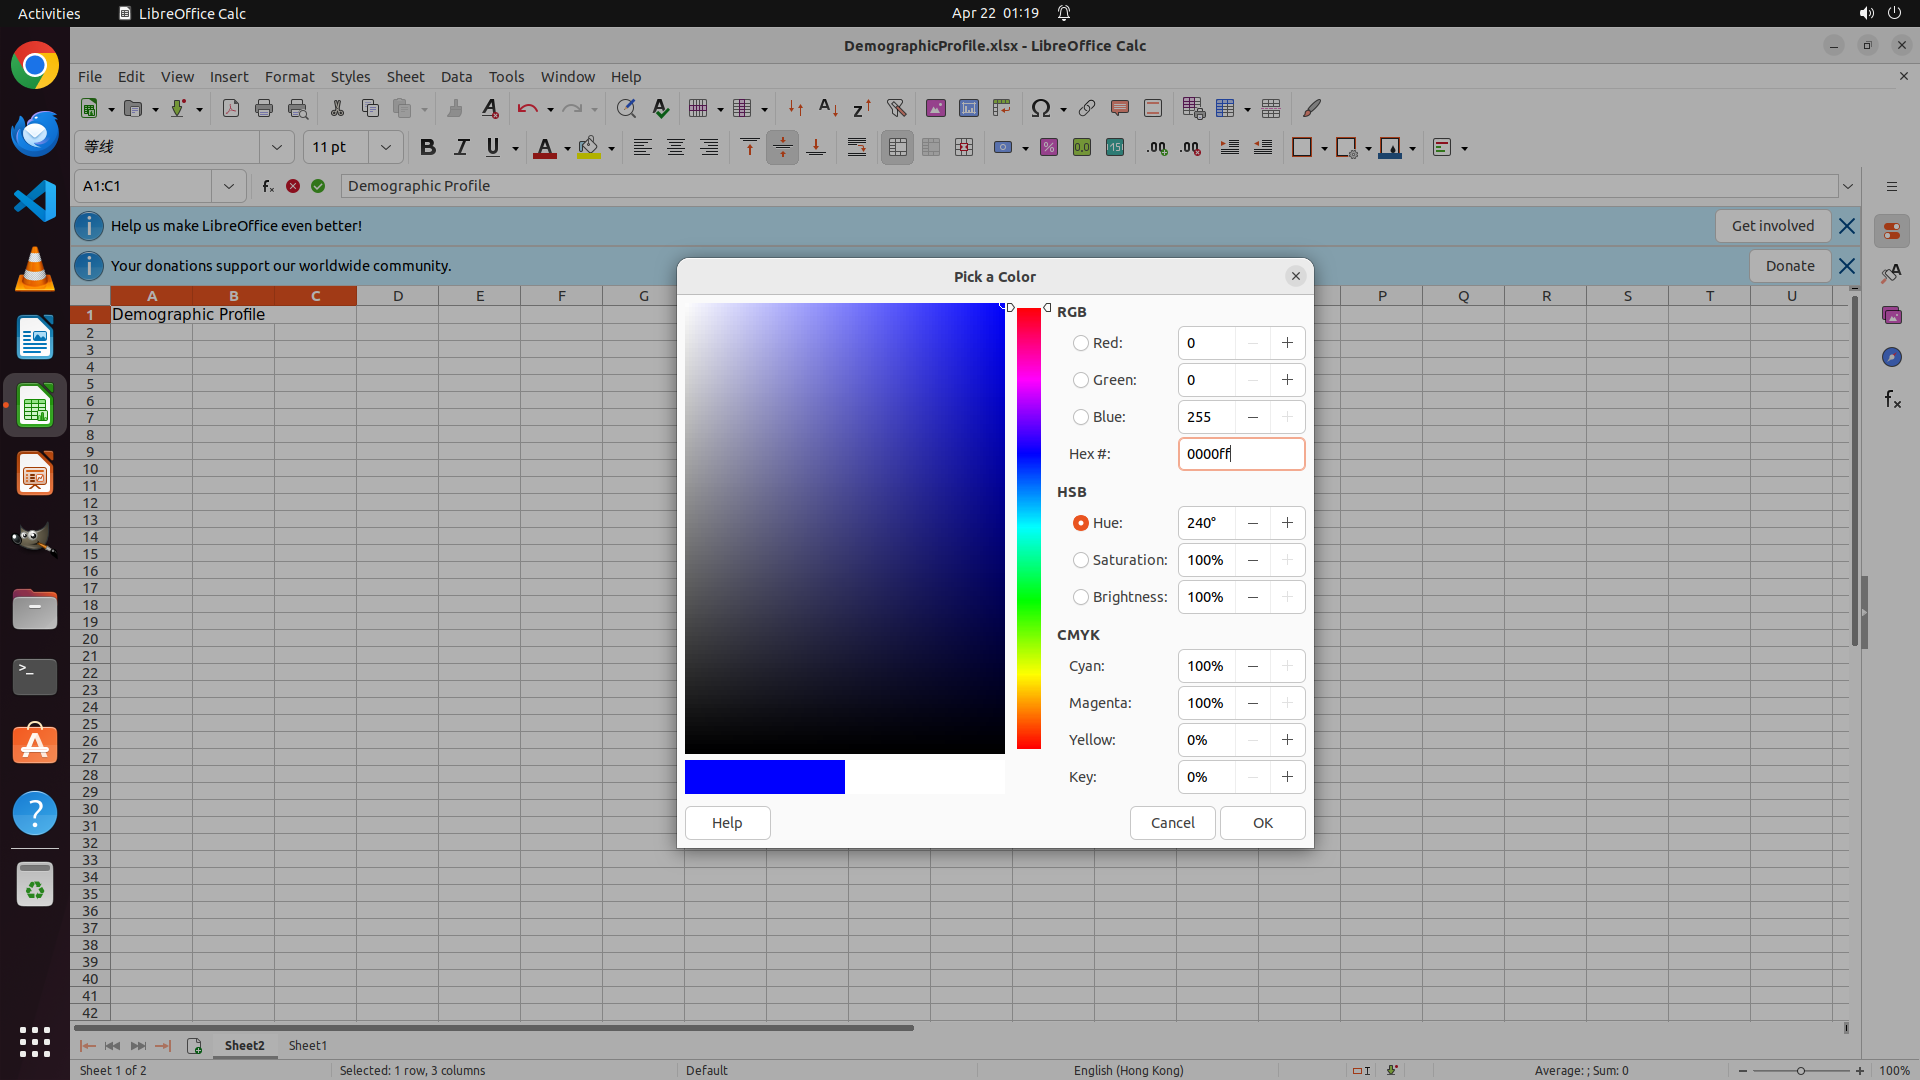This screenshot has width=1920, height=1080.
Task: Click the Bold formatting icon
Action: 428,147
